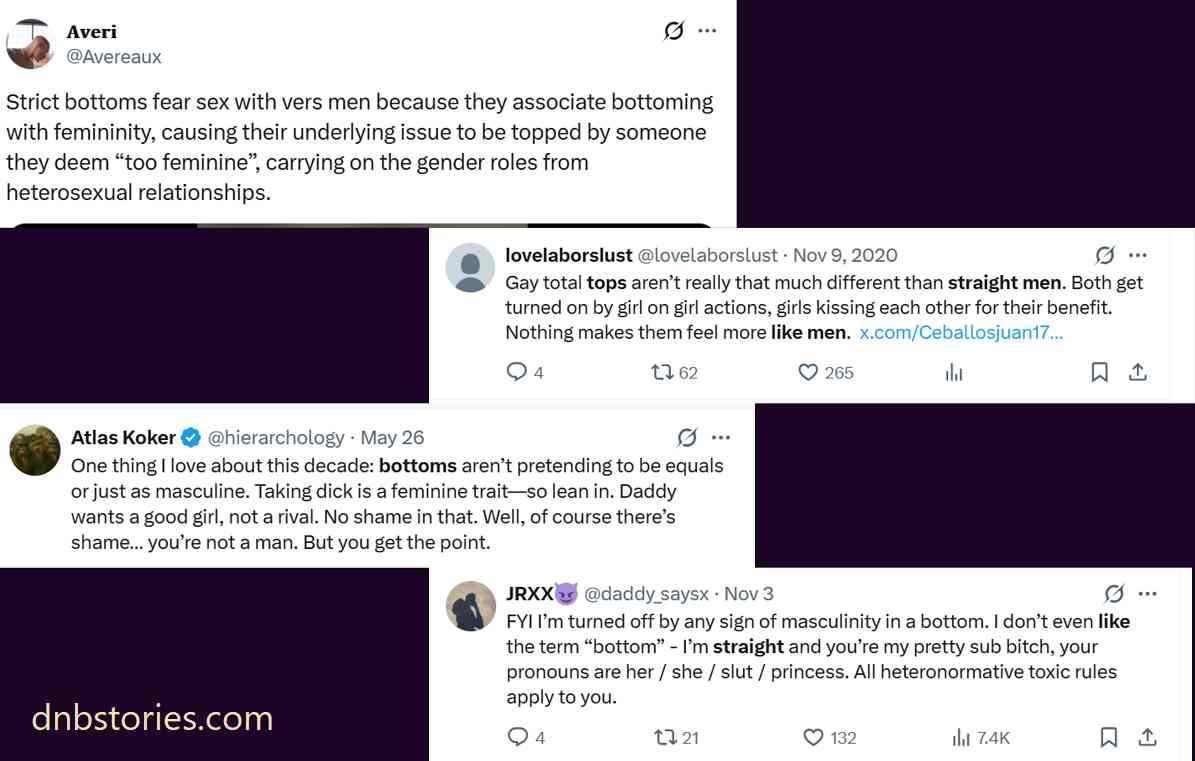
Task: Click the upload share icon on lovelaborslust's tweet
Action: 1138,372
